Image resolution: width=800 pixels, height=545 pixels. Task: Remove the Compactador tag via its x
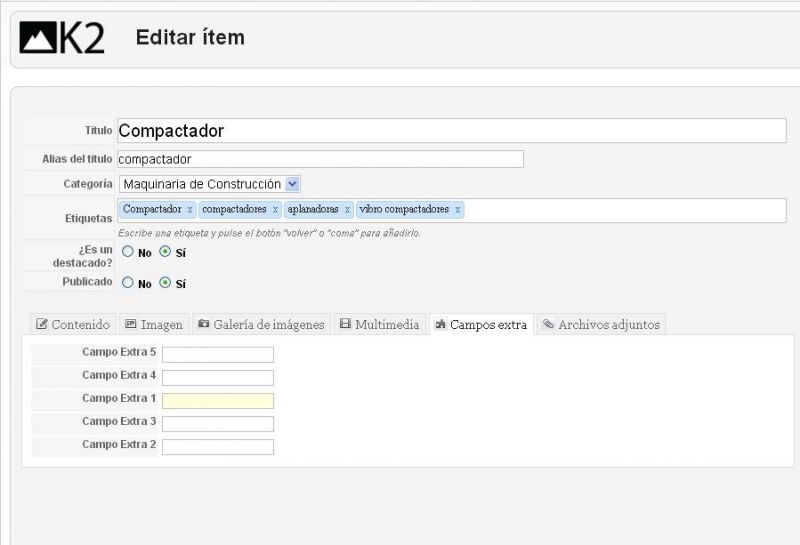tap(190, 210)
